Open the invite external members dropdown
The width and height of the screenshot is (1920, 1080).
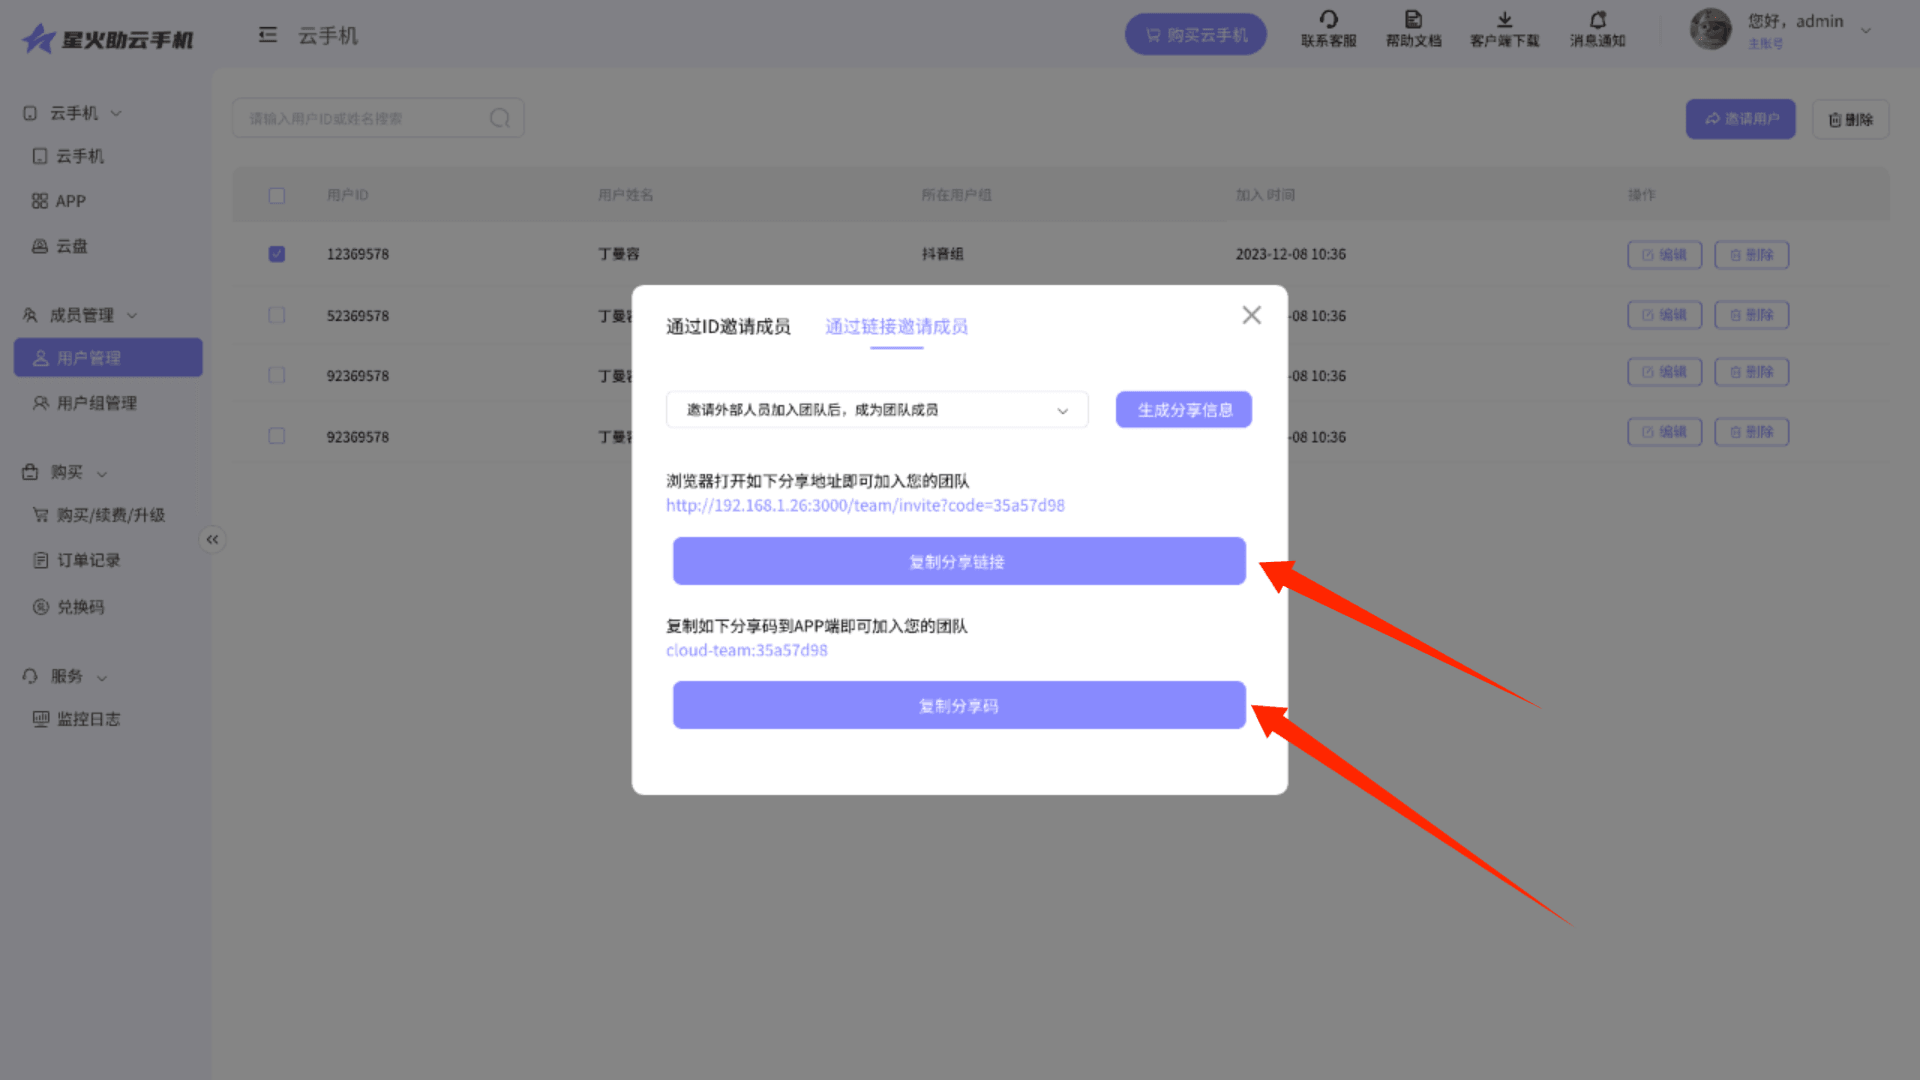[877, 410]
